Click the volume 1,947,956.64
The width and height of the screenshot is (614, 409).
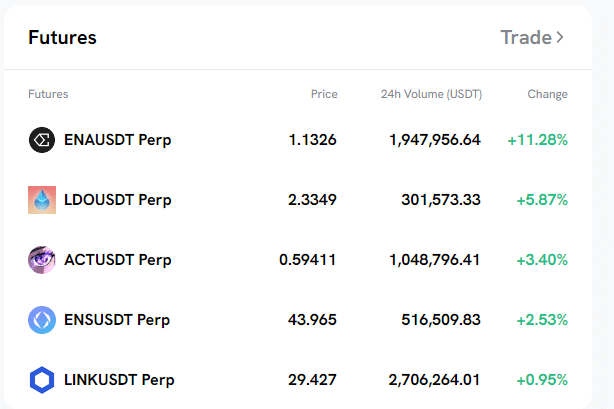pos(435,140)
